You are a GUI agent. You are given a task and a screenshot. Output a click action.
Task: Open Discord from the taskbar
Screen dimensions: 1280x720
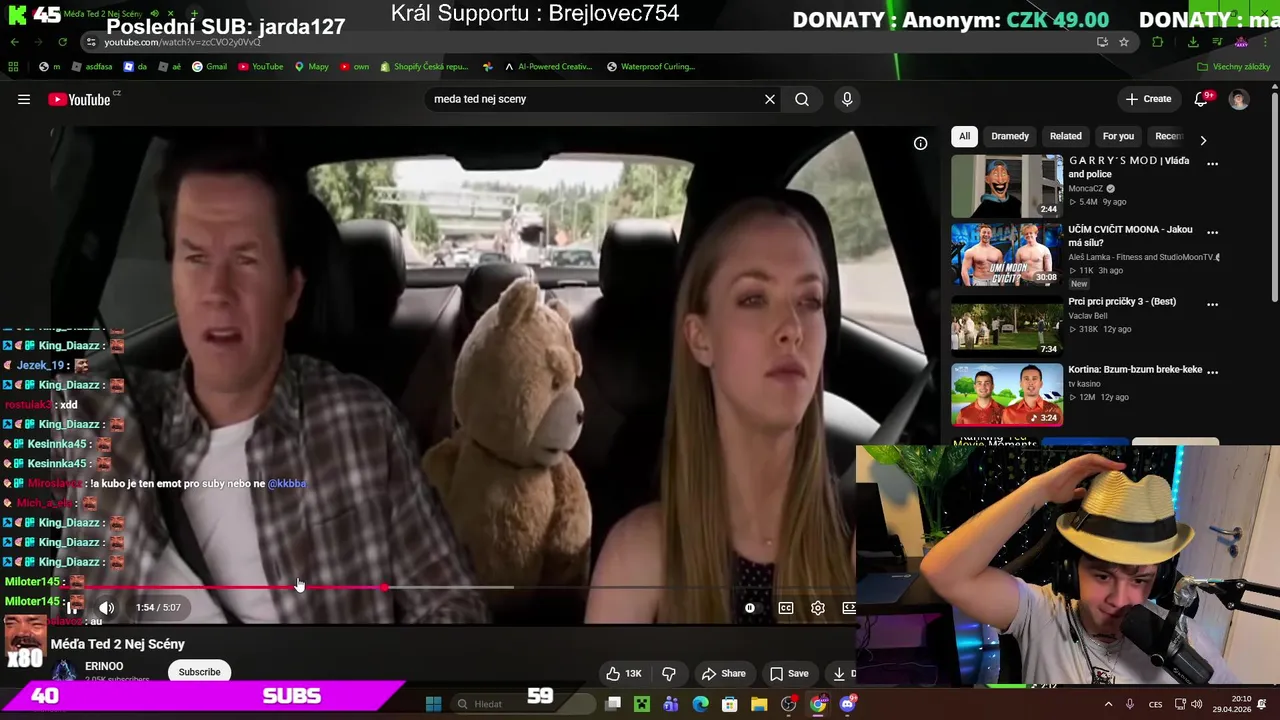click(x=848, y=704)
